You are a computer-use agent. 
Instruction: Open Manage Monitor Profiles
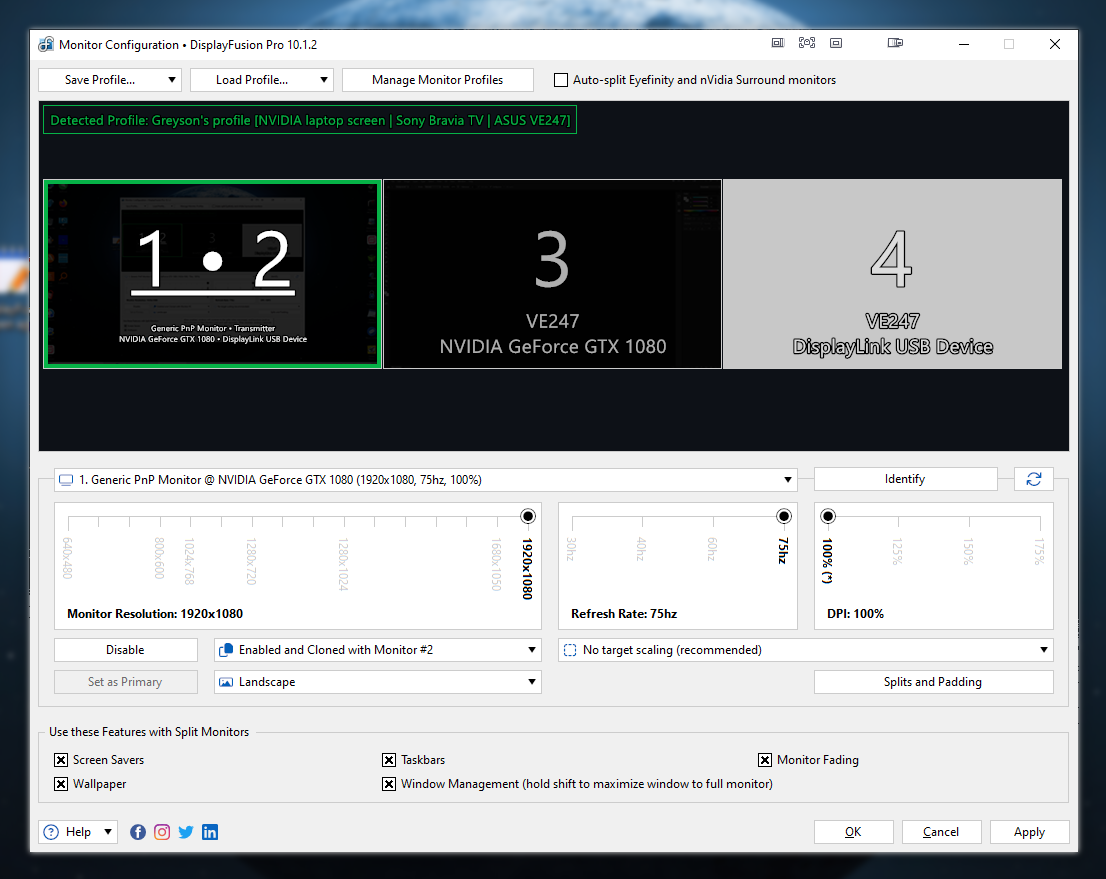(437, 80)
